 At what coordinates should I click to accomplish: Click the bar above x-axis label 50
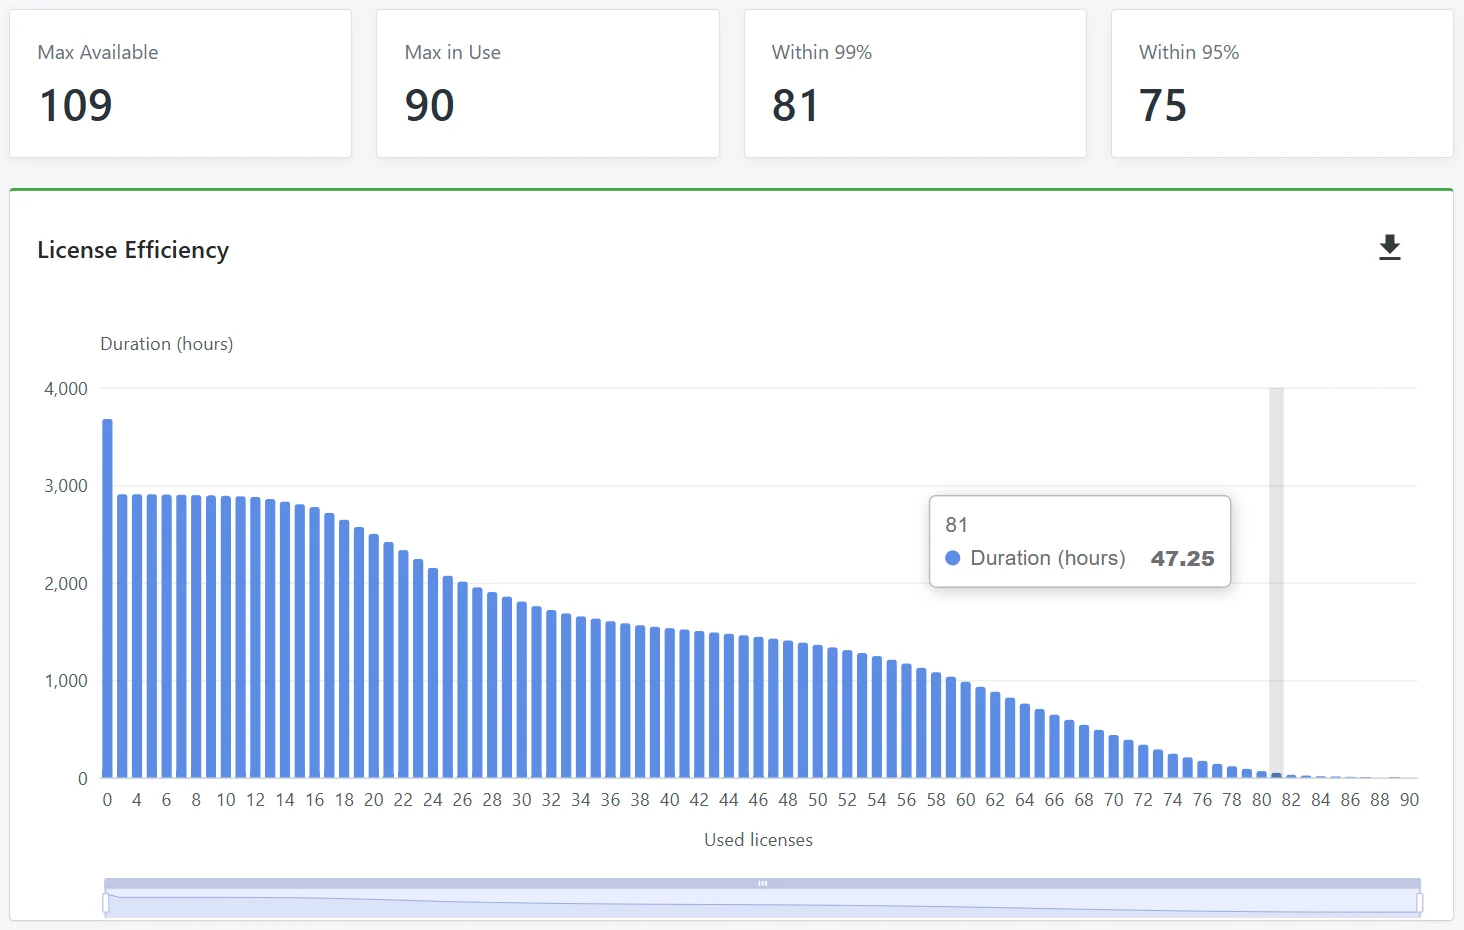(818, 711)
